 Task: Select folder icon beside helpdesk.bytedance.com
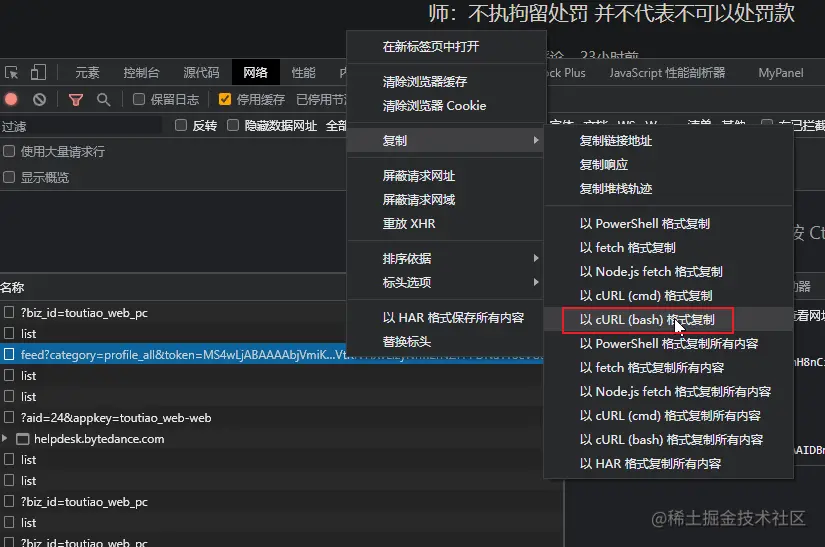pyautogui.click(x=23, y=439)
